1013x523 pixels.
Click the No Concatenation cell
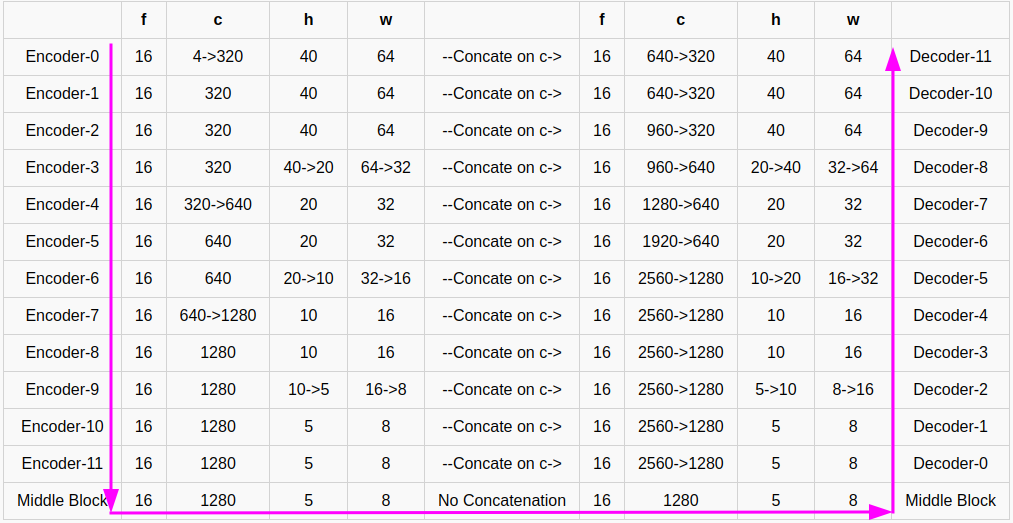click(502, 500)
